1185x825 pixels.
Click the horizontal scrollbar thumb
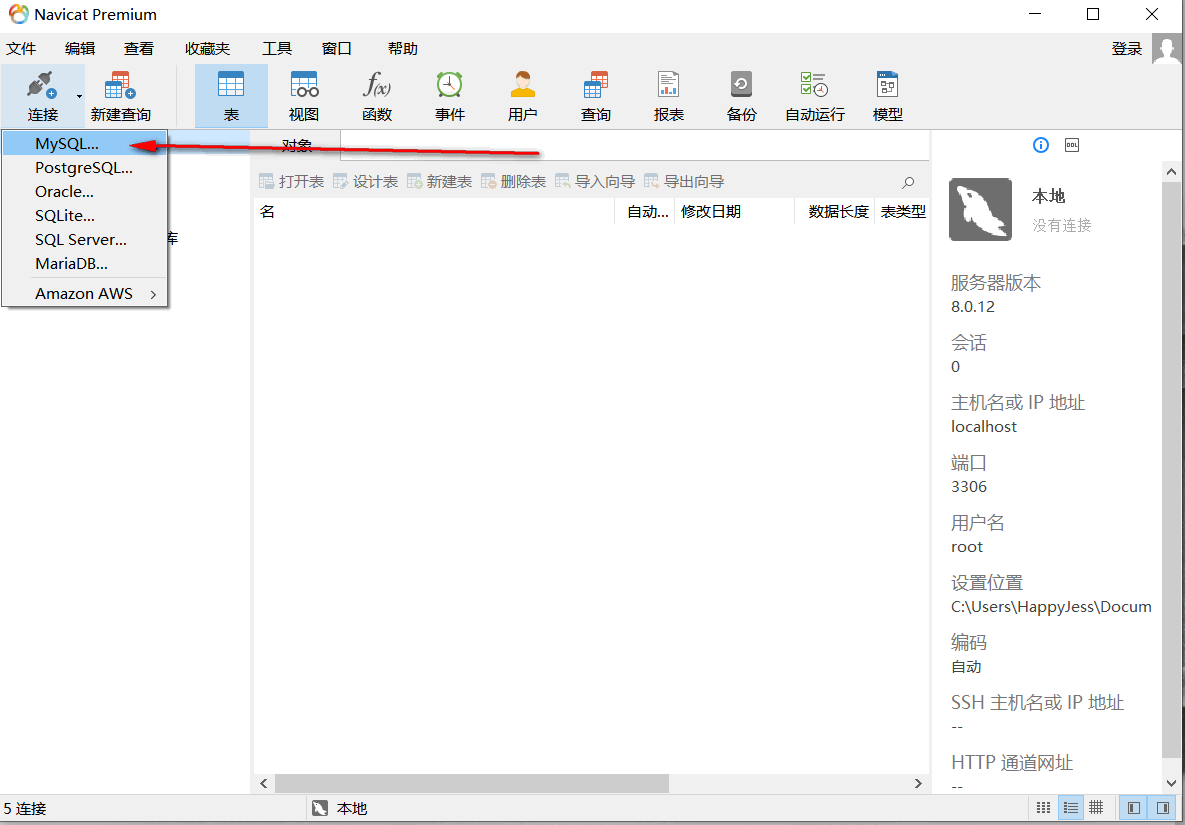pyautogui.click(x=472, y=783)
